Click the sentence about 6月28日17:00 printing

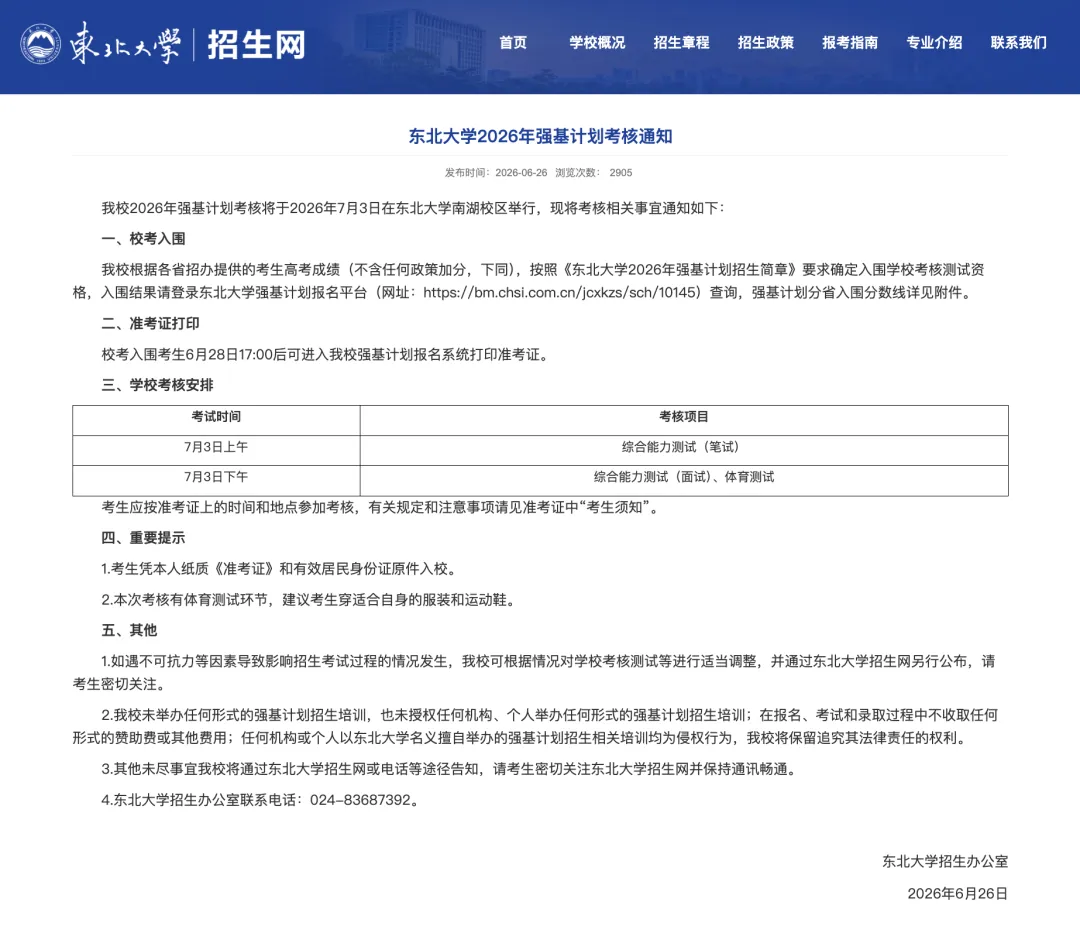(x=325, y=355)
